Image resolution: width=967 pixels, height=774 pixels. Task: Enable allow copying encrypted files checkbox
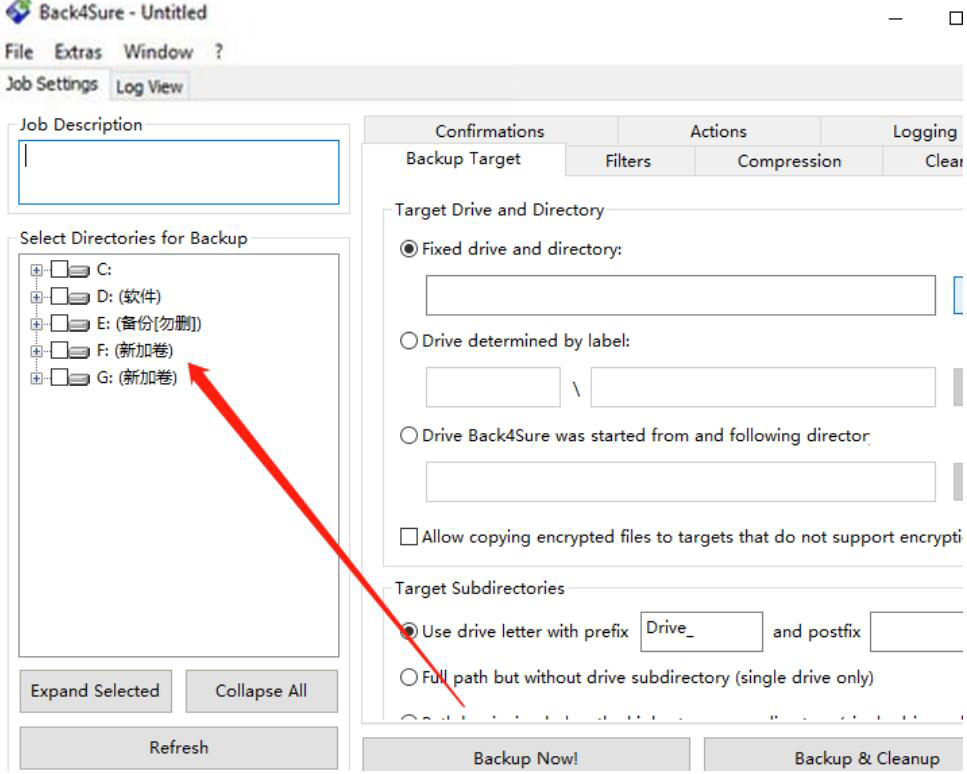(408, 537)
